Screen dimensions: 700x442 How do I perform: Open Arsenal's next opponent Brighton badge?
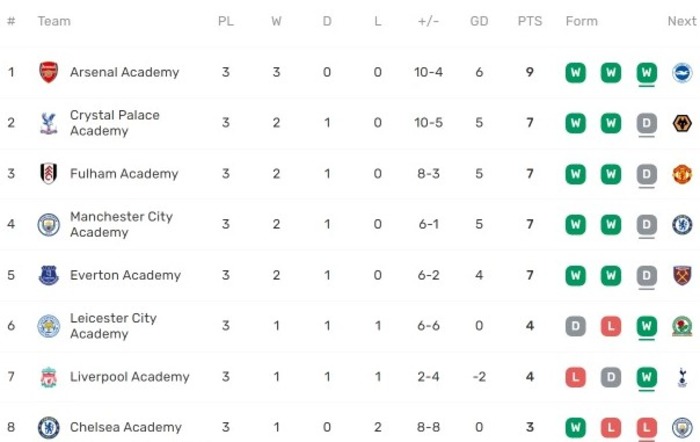(682, 72)
